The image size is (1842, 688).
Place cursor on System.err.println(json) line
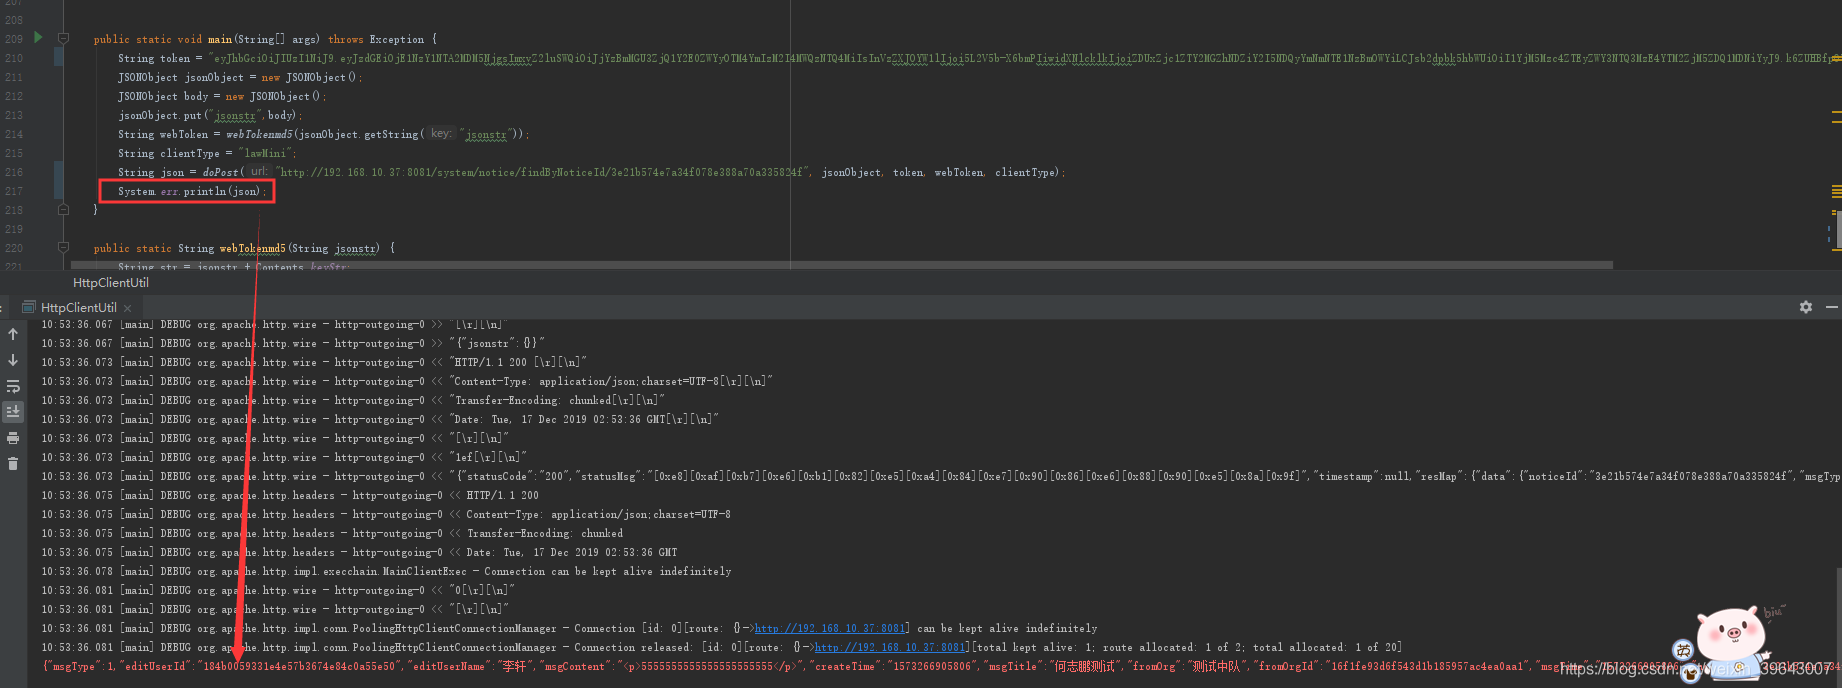192,191
